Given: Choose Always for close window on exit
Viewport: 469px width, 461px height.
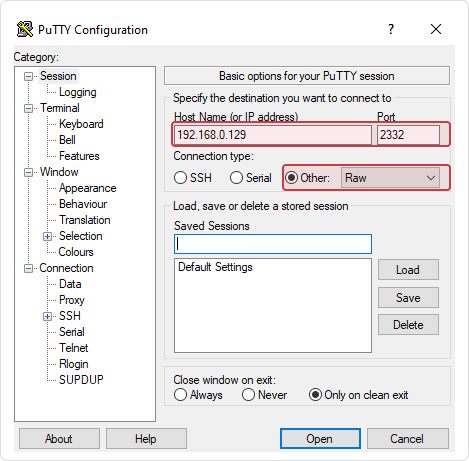Looking at the screenshot, I should [180, 395].
